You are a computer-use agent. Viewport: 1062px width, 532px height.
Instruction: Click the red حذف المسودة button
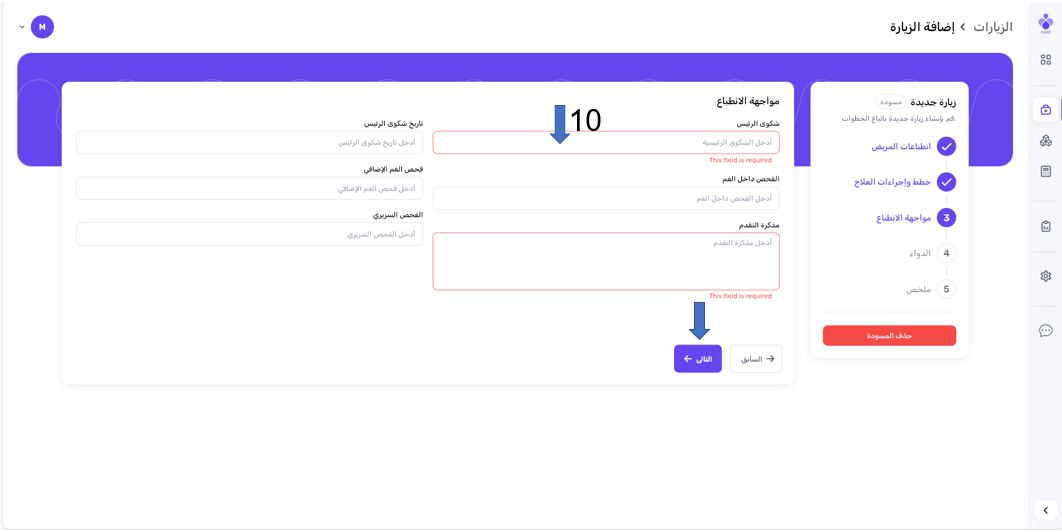pyautogui.click(x=889, y=336)
